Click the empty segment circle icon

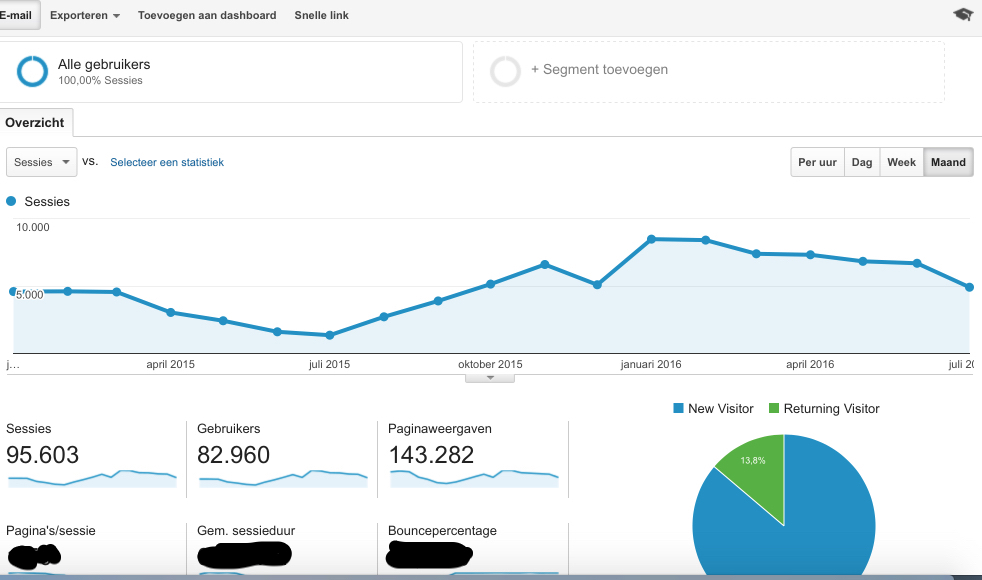(505, 71)
